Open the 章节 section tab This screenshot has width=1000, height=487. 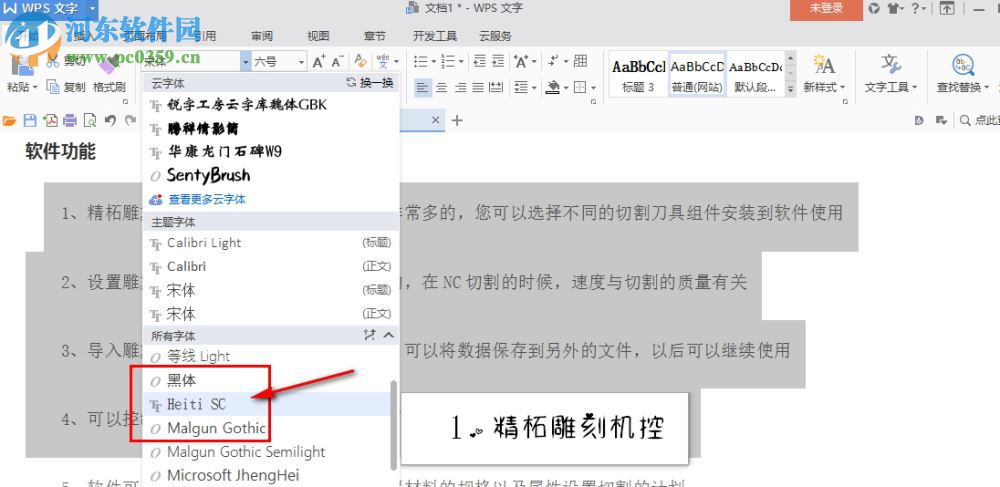click(374, 36)
